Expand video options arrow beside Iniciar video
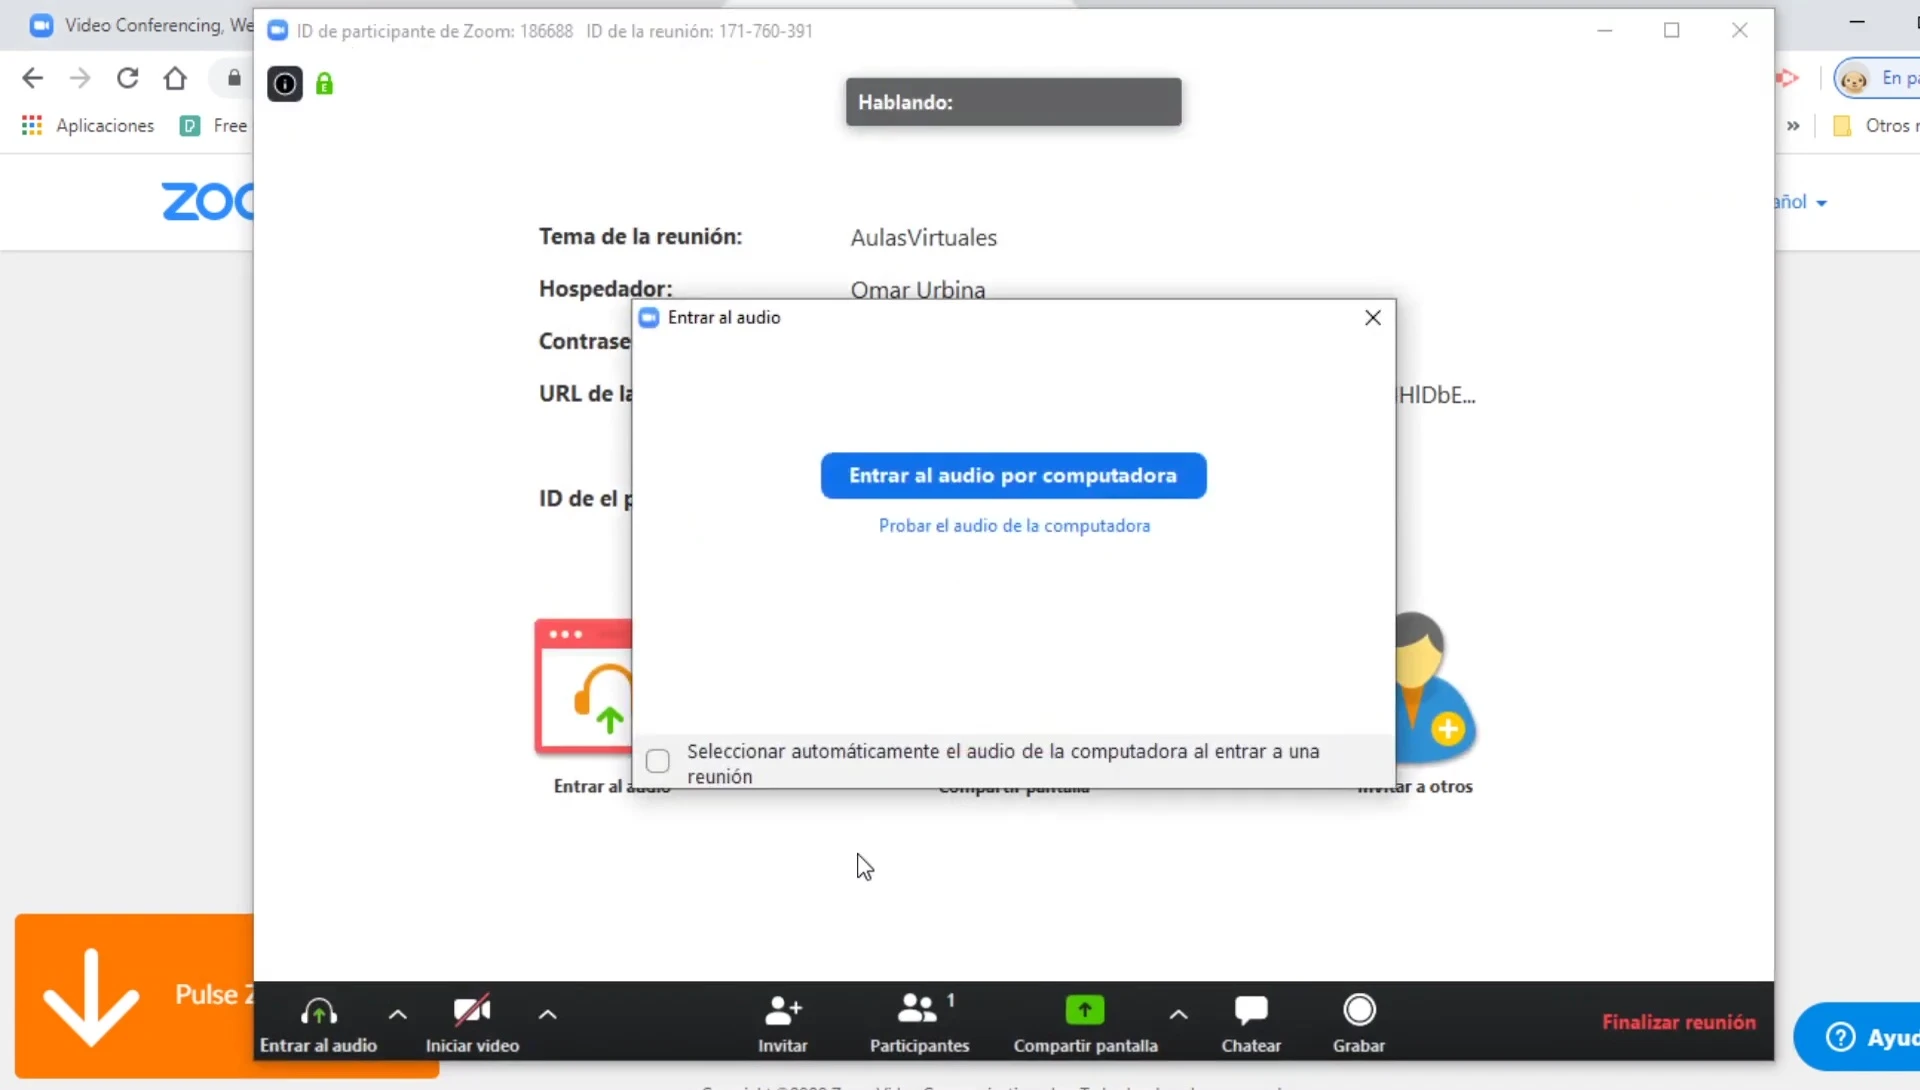The width and height of the screenshot is (1920, 1090). click(547, 1014)
